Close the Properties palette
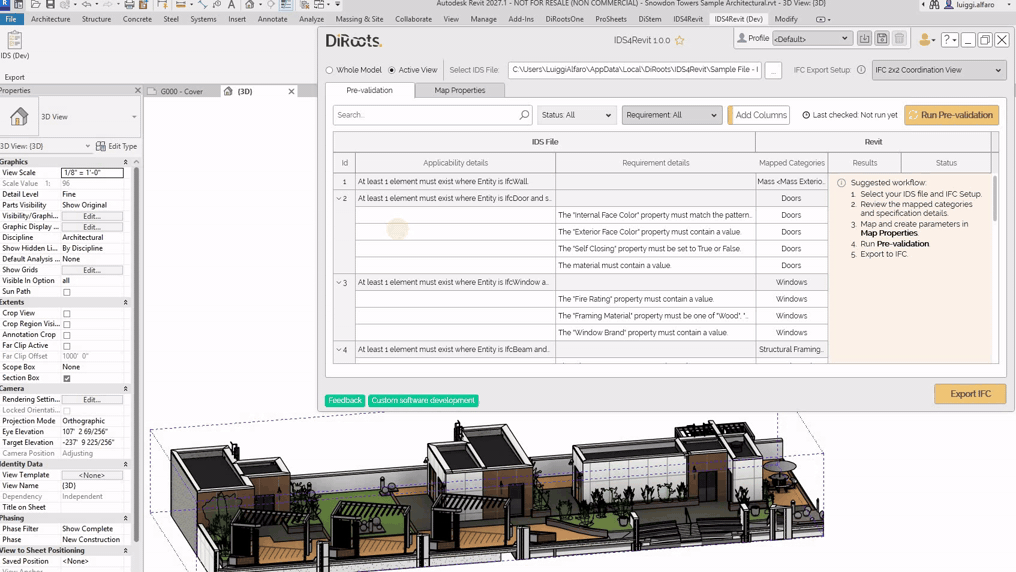The width and height of the screenshot is (1016, 572). coord(137,91)
